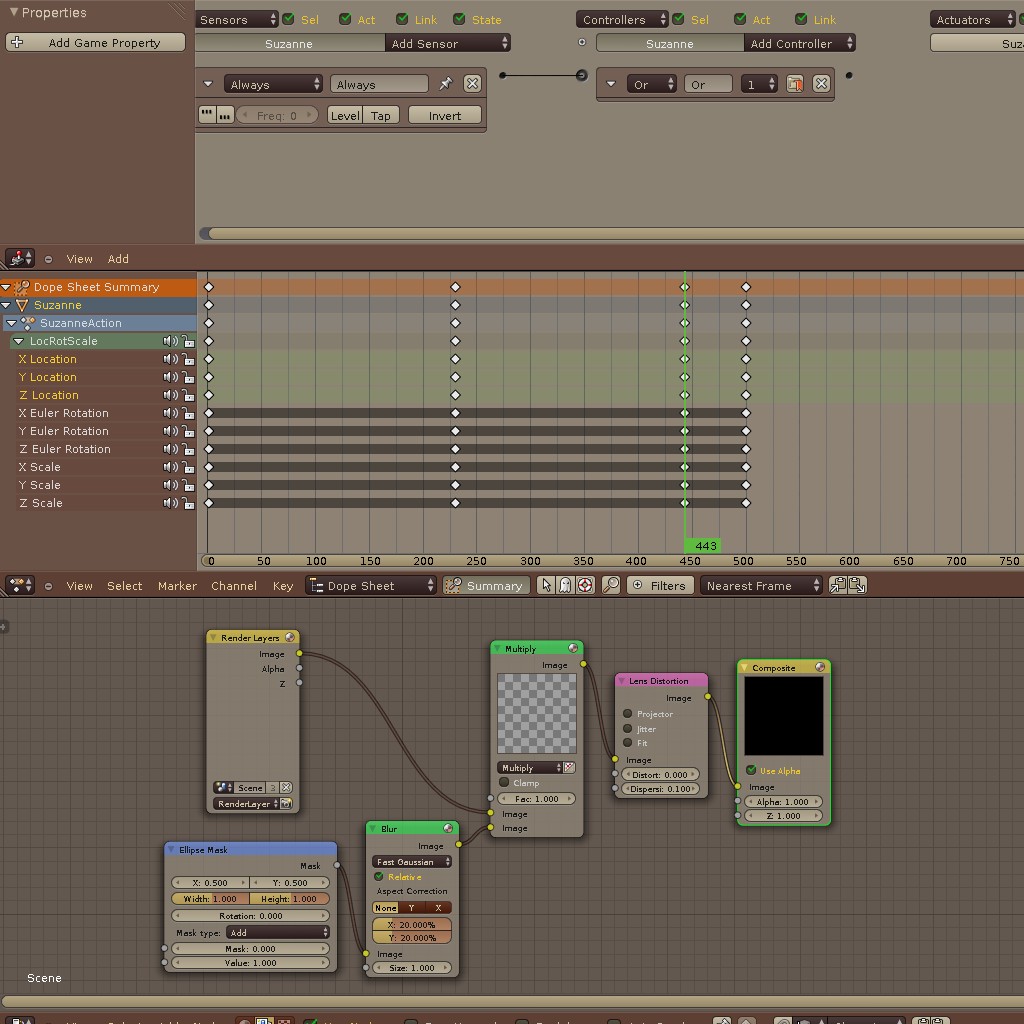Open the Marker menu
1024x1024 pixels.
point(177,586)
